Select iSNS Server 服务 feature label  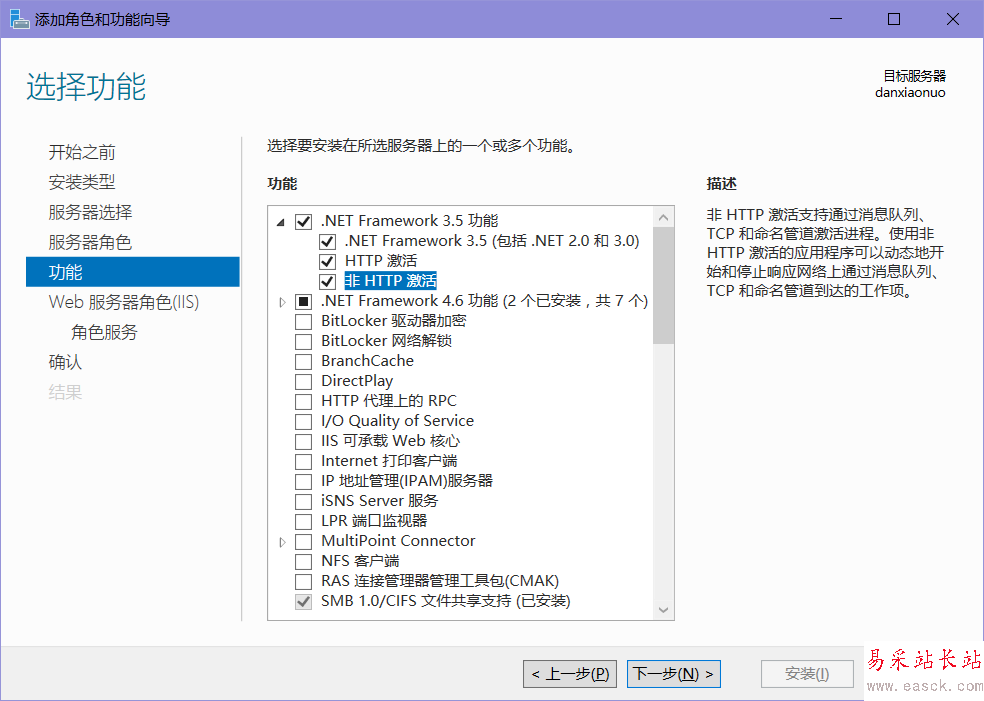coord(380,501)
